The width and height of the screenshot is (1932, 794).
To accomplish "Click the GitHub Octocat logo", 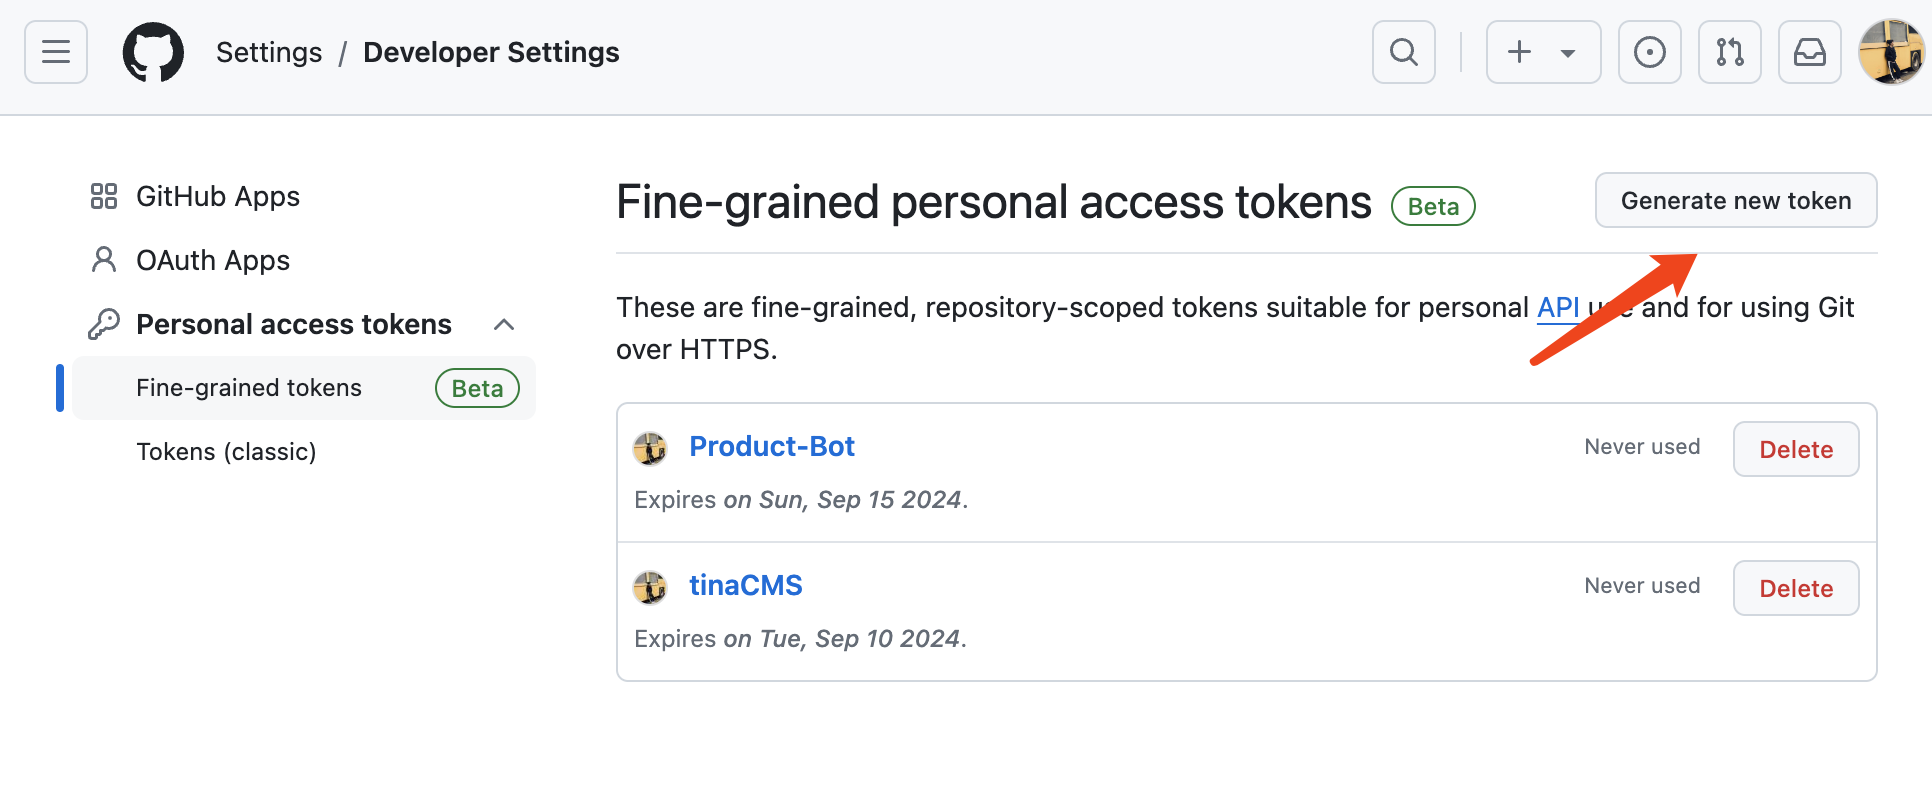I will click(153, 52).
